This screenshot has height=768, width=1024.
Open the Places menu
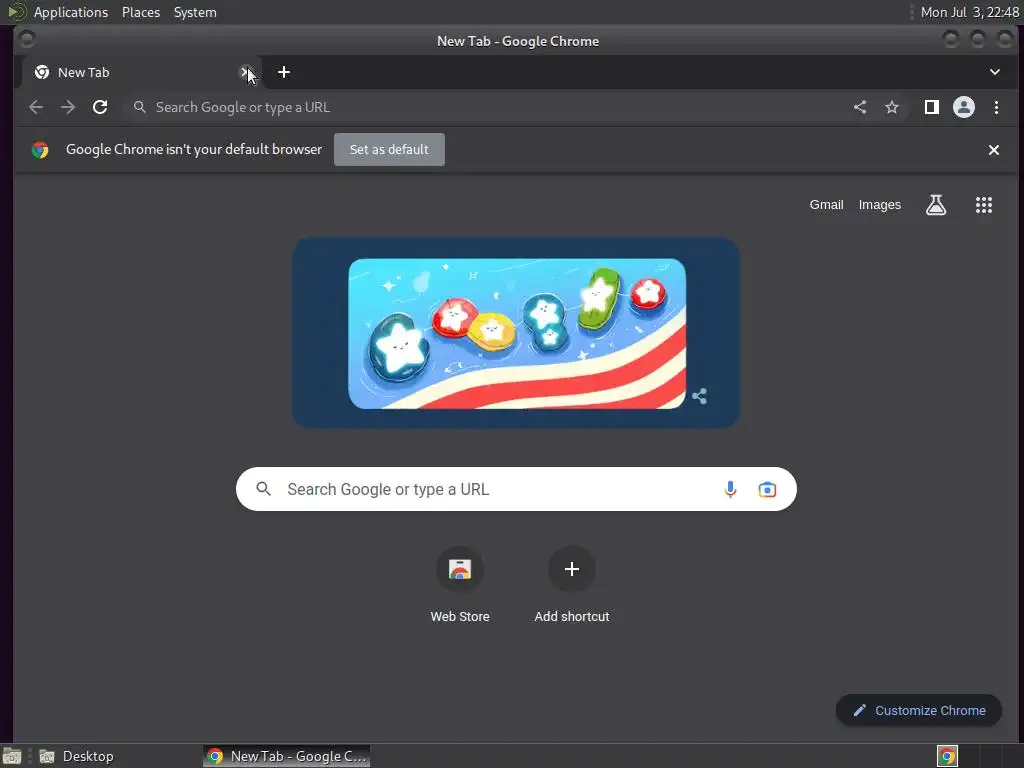point(141,12)
